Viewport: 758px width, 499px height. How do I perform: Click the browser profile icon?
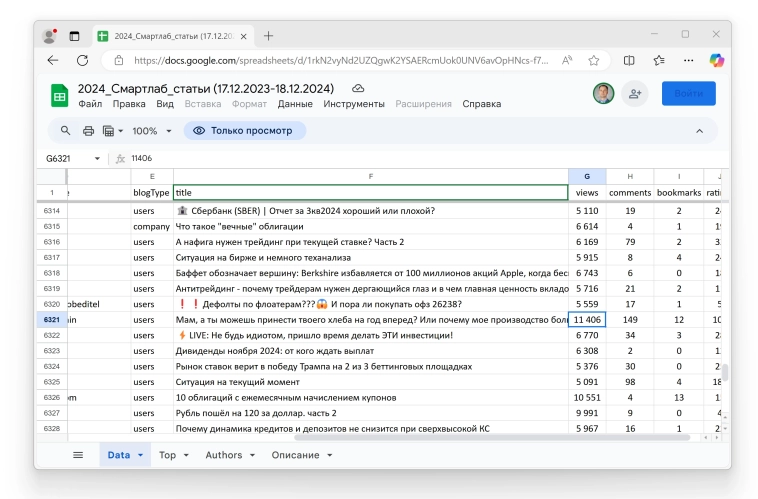(49, 36)
